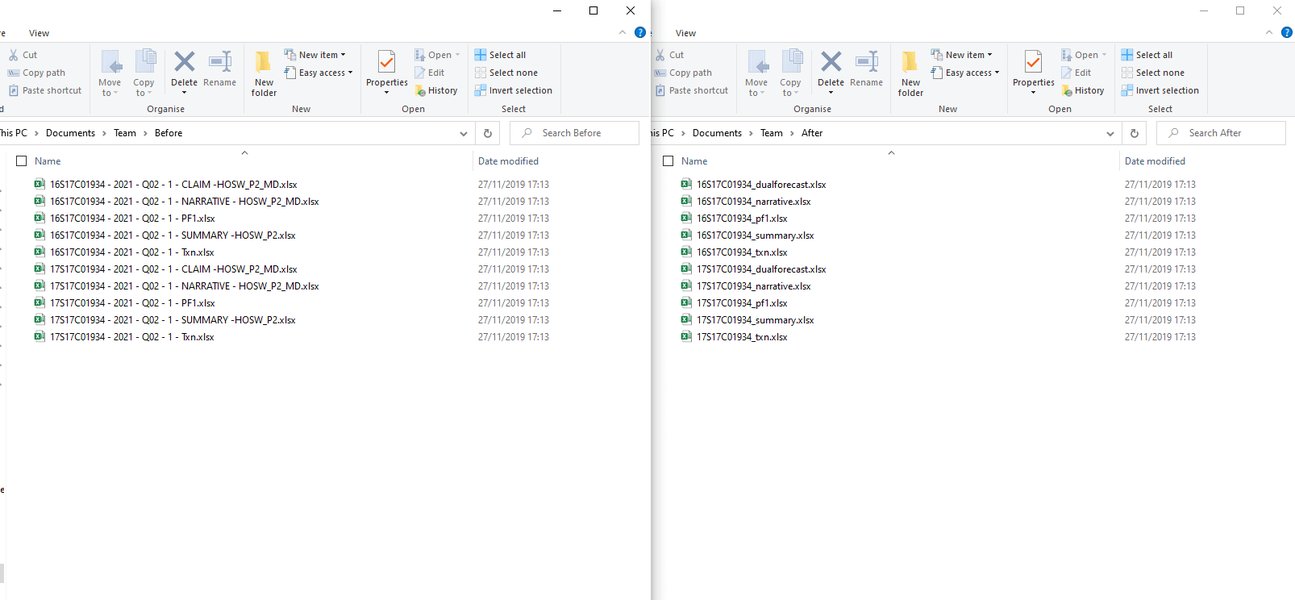Click History in the After window ribbon
Viewport: 1295px width, 600px height.
(x=1082, y=90)
